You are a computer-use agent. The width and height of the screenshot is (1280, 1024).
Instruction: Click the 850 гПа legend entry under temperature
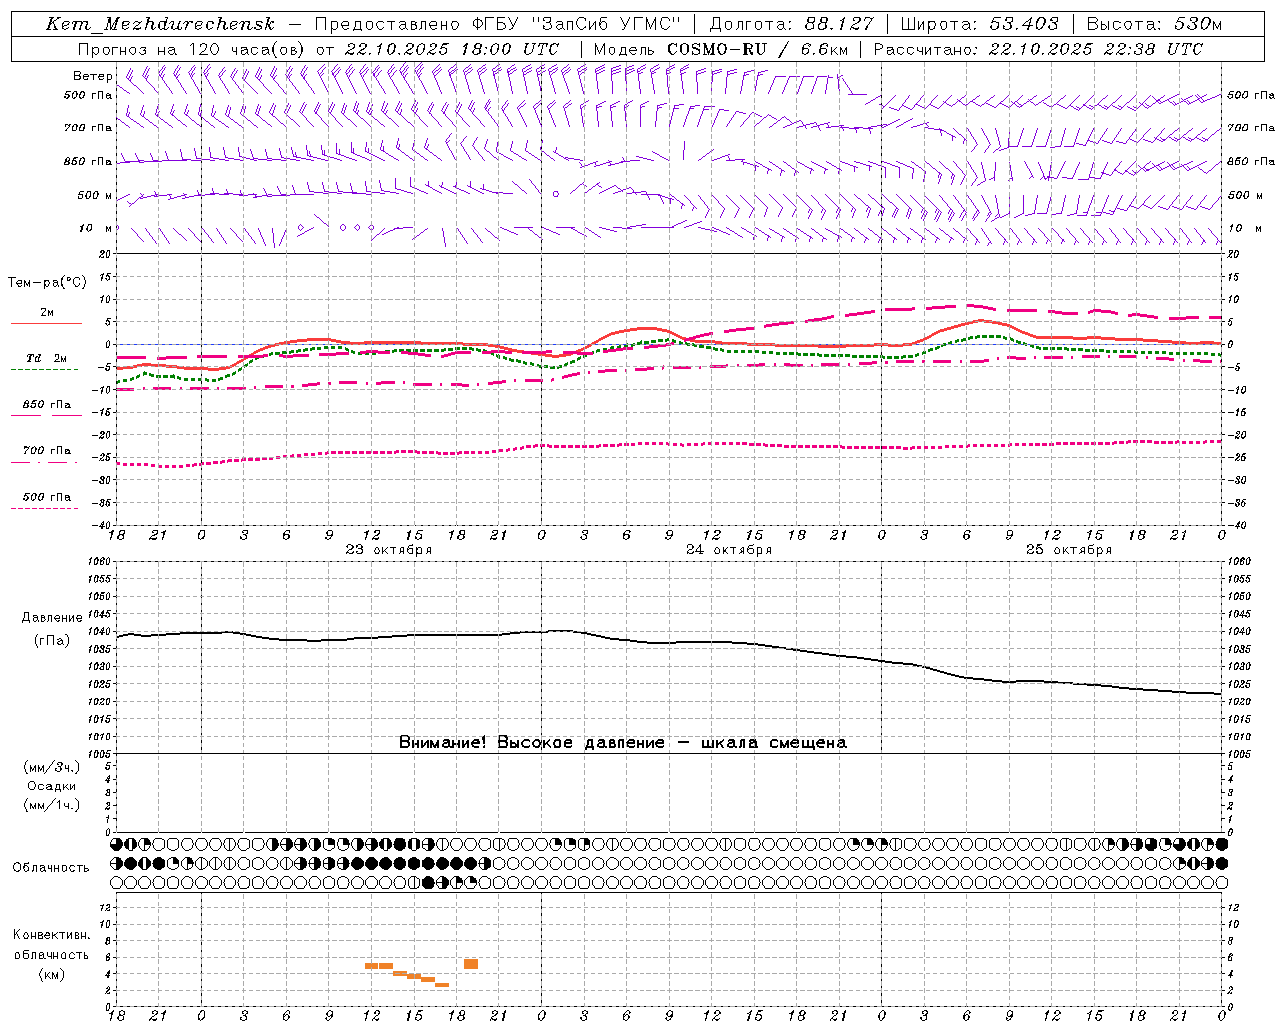(x=46, y=405)
